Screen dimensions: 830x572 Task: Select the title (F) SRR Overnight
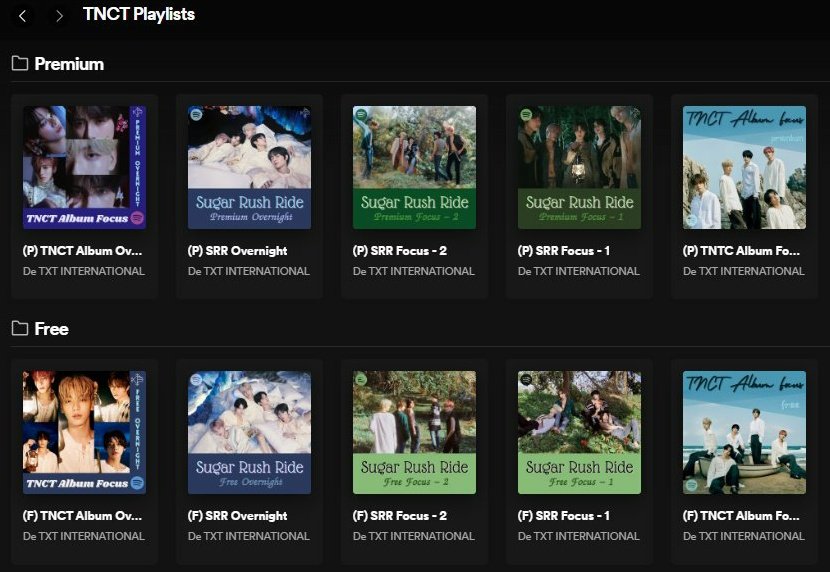pyautogui.click(x=237, y=516)
